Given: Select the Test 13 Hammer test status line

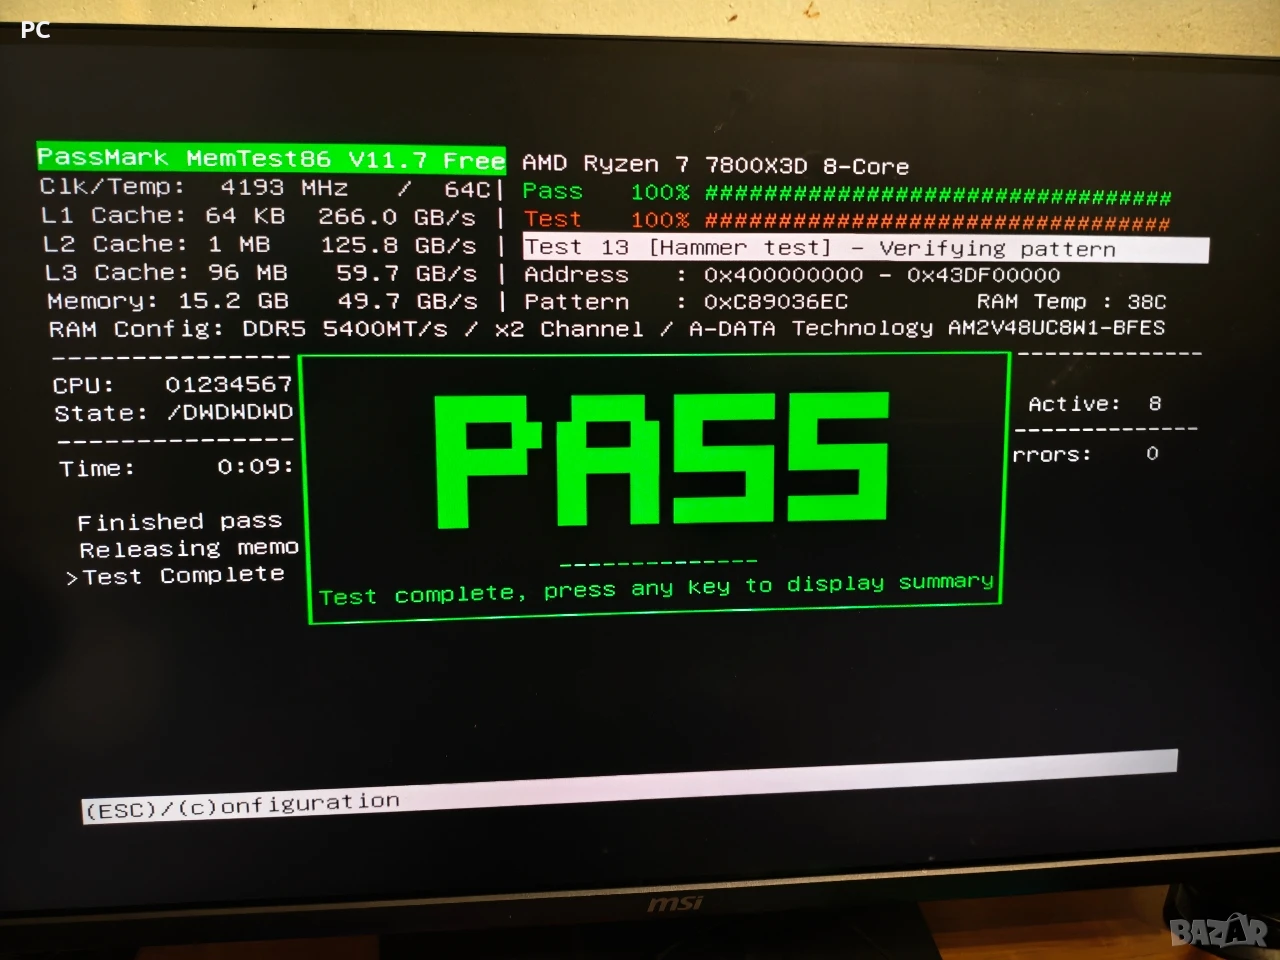Looking at the screenshot, I should 865,248.
